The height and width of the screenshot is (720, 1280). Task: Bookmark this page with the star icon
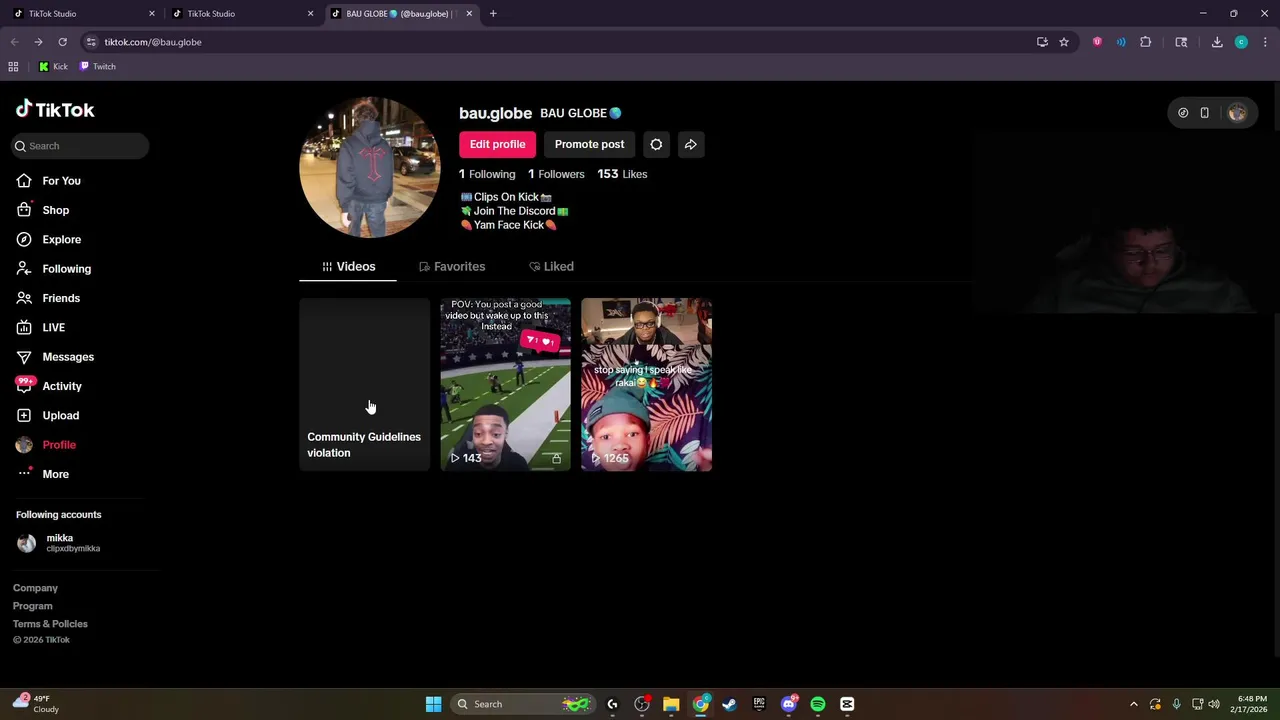click(1064, 42)
